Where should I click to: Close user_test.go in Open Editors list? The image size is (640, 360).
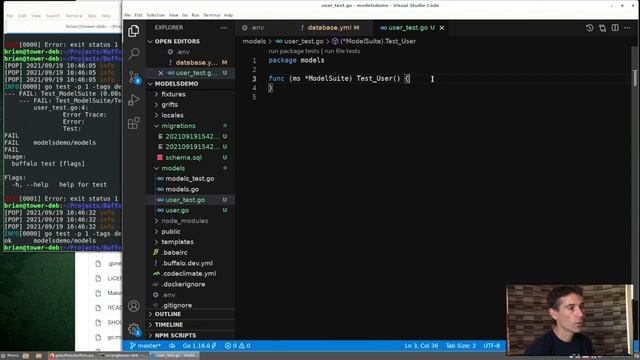160,73
